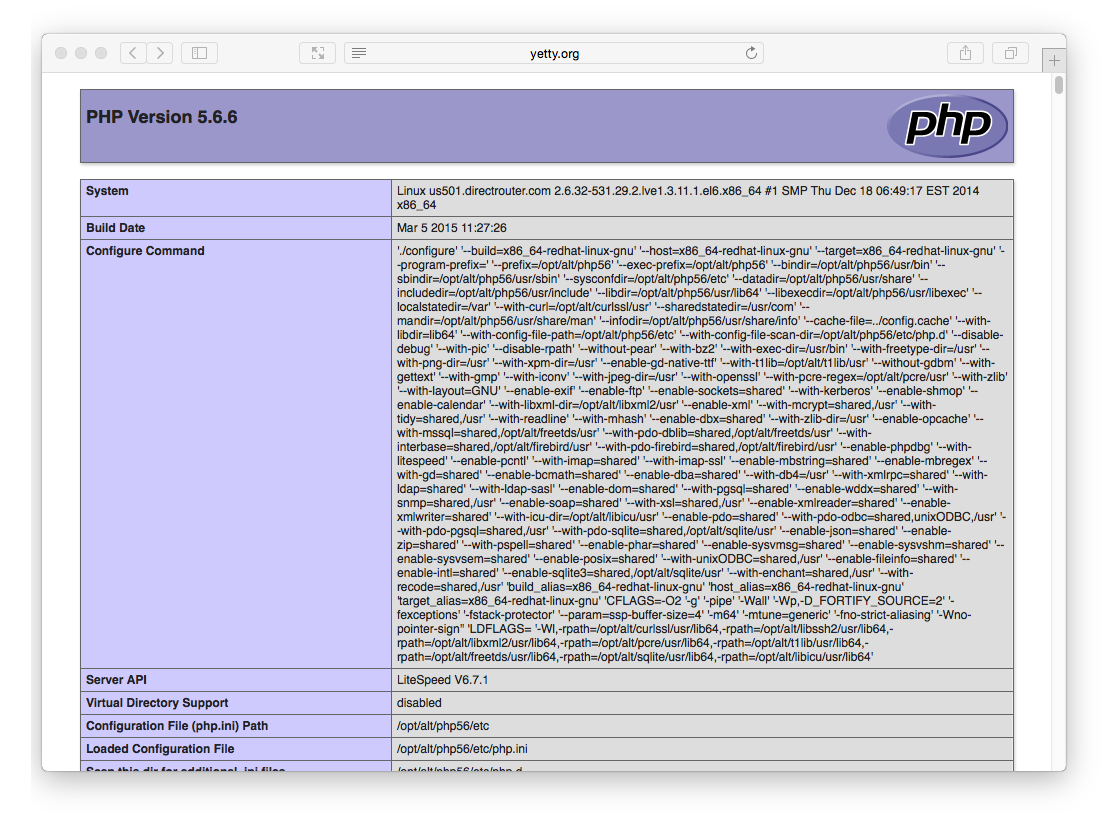Reload the yetty.org page
1108x821 pixels.
point(752,53)
